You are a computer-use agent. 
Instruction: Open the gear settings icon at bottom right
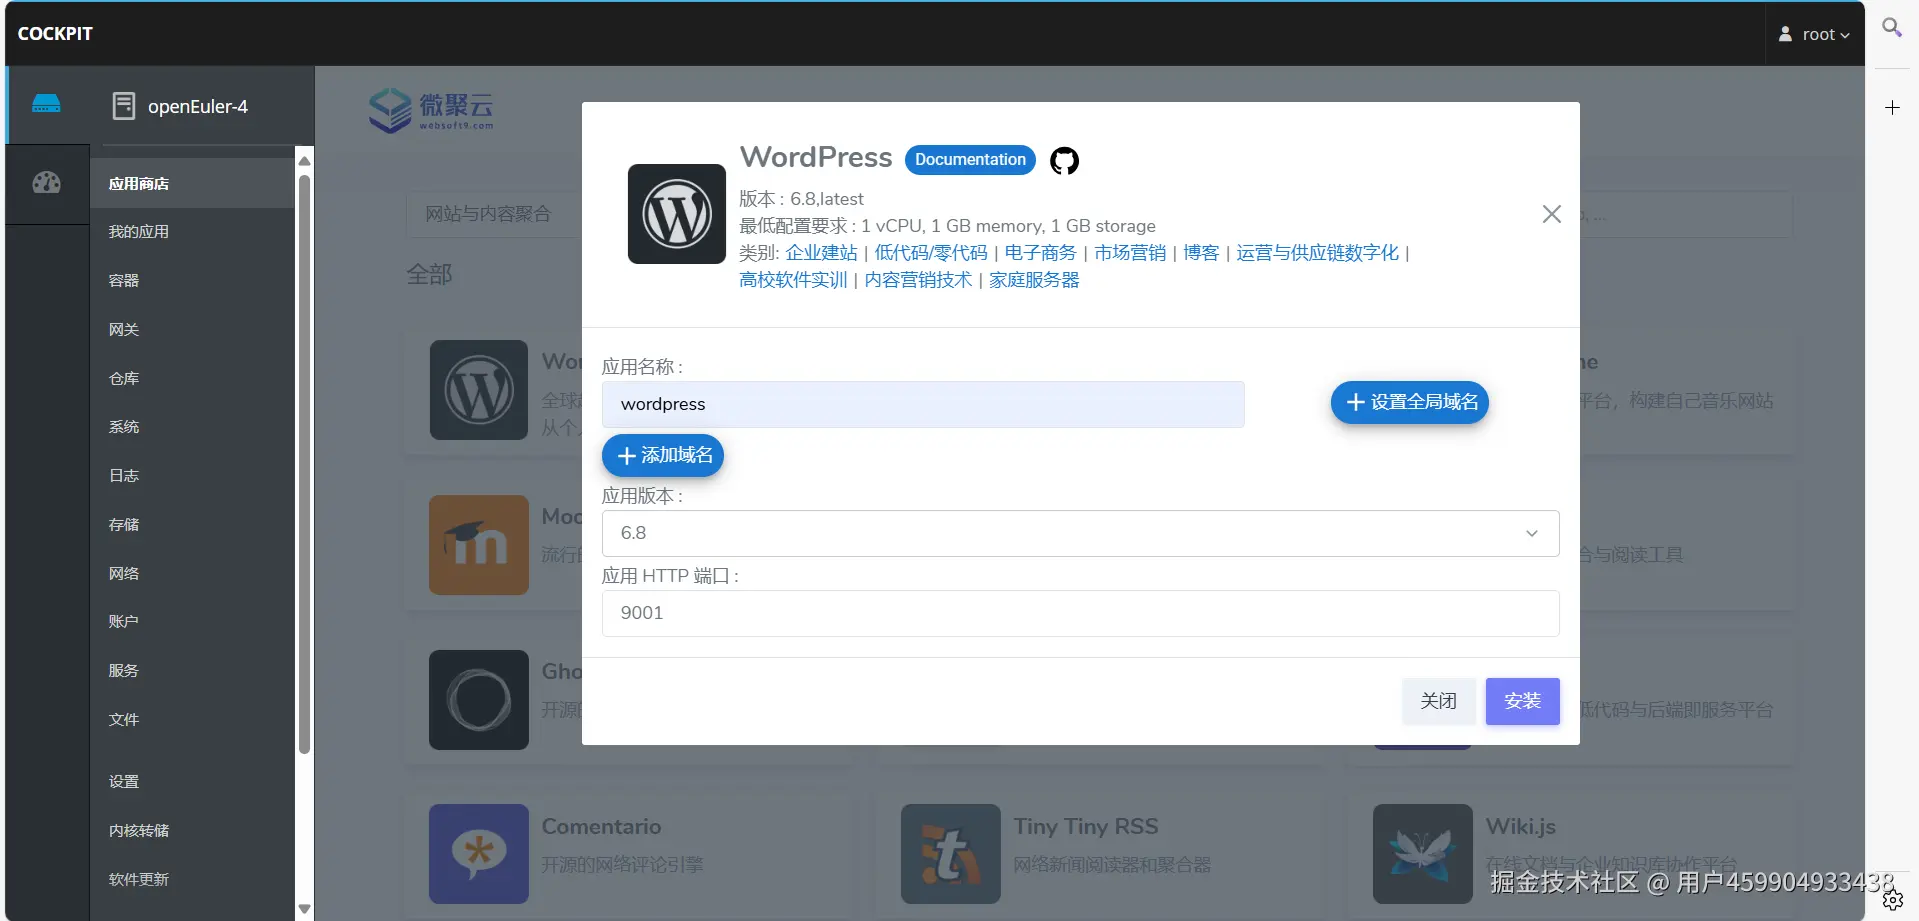pyautogui.click(x=1893, y=900)
